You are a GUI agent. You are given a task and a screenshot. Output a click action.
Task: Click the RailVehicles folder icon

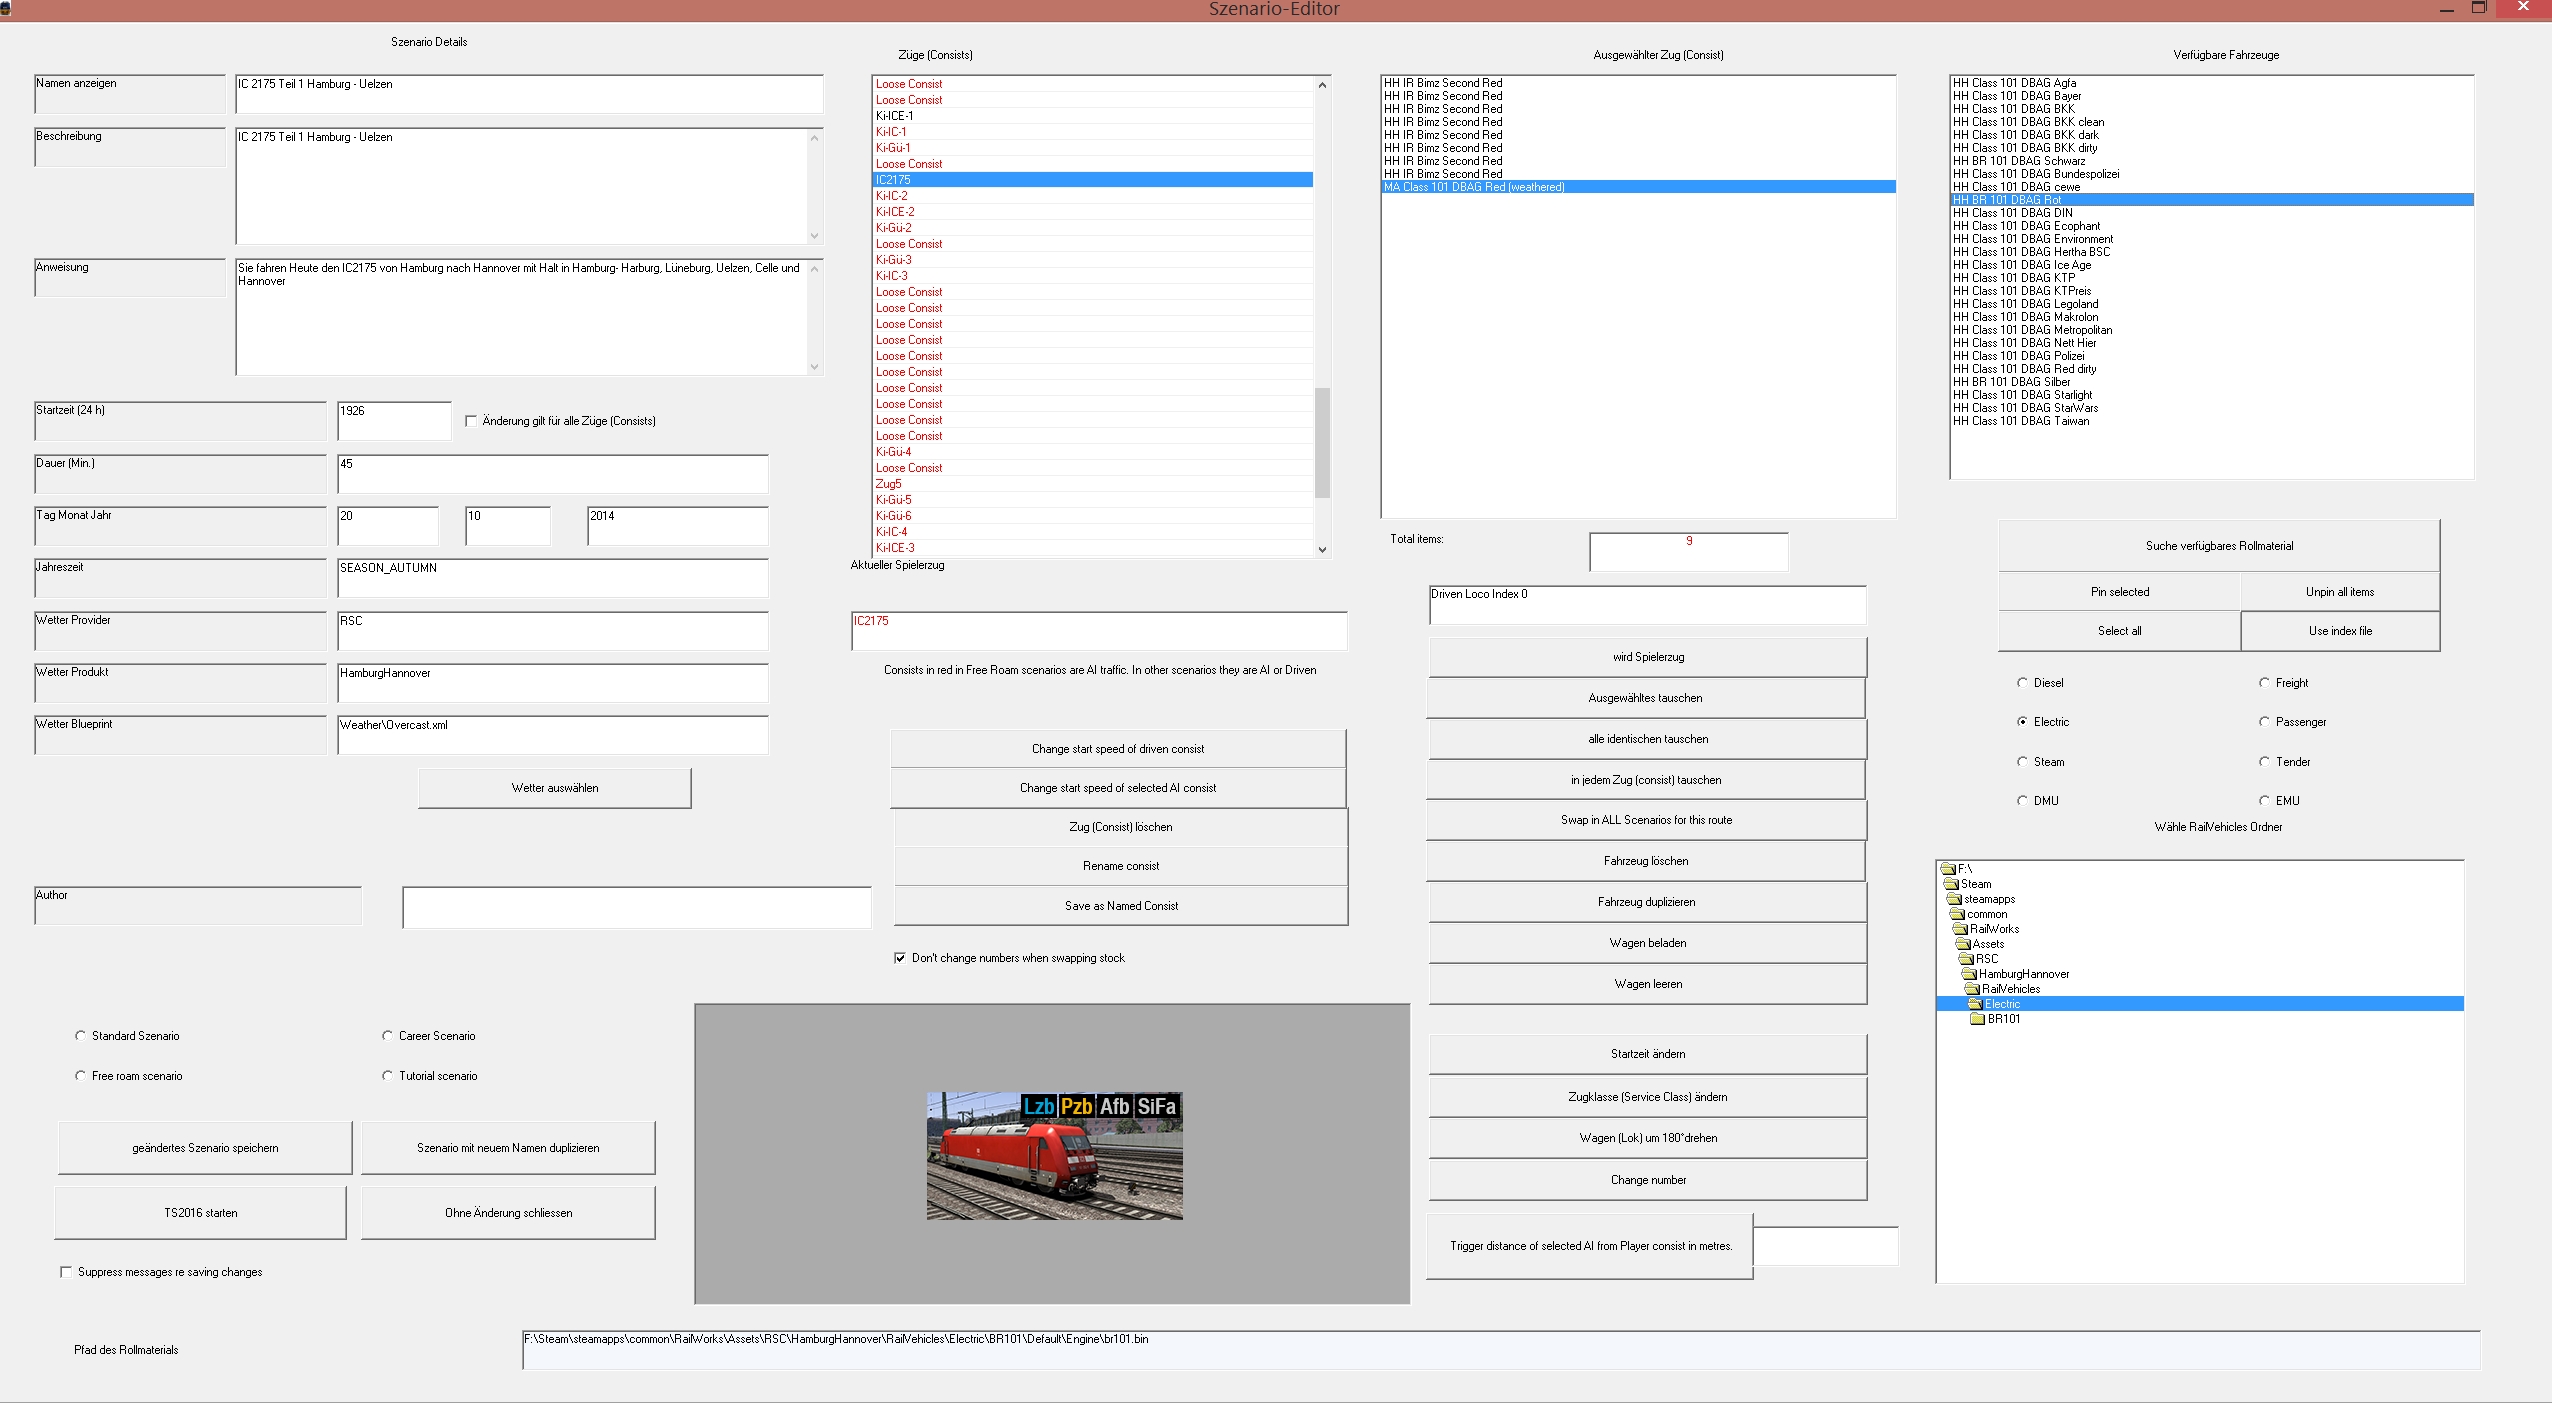pyautogui.click(x=1972, y=989)
